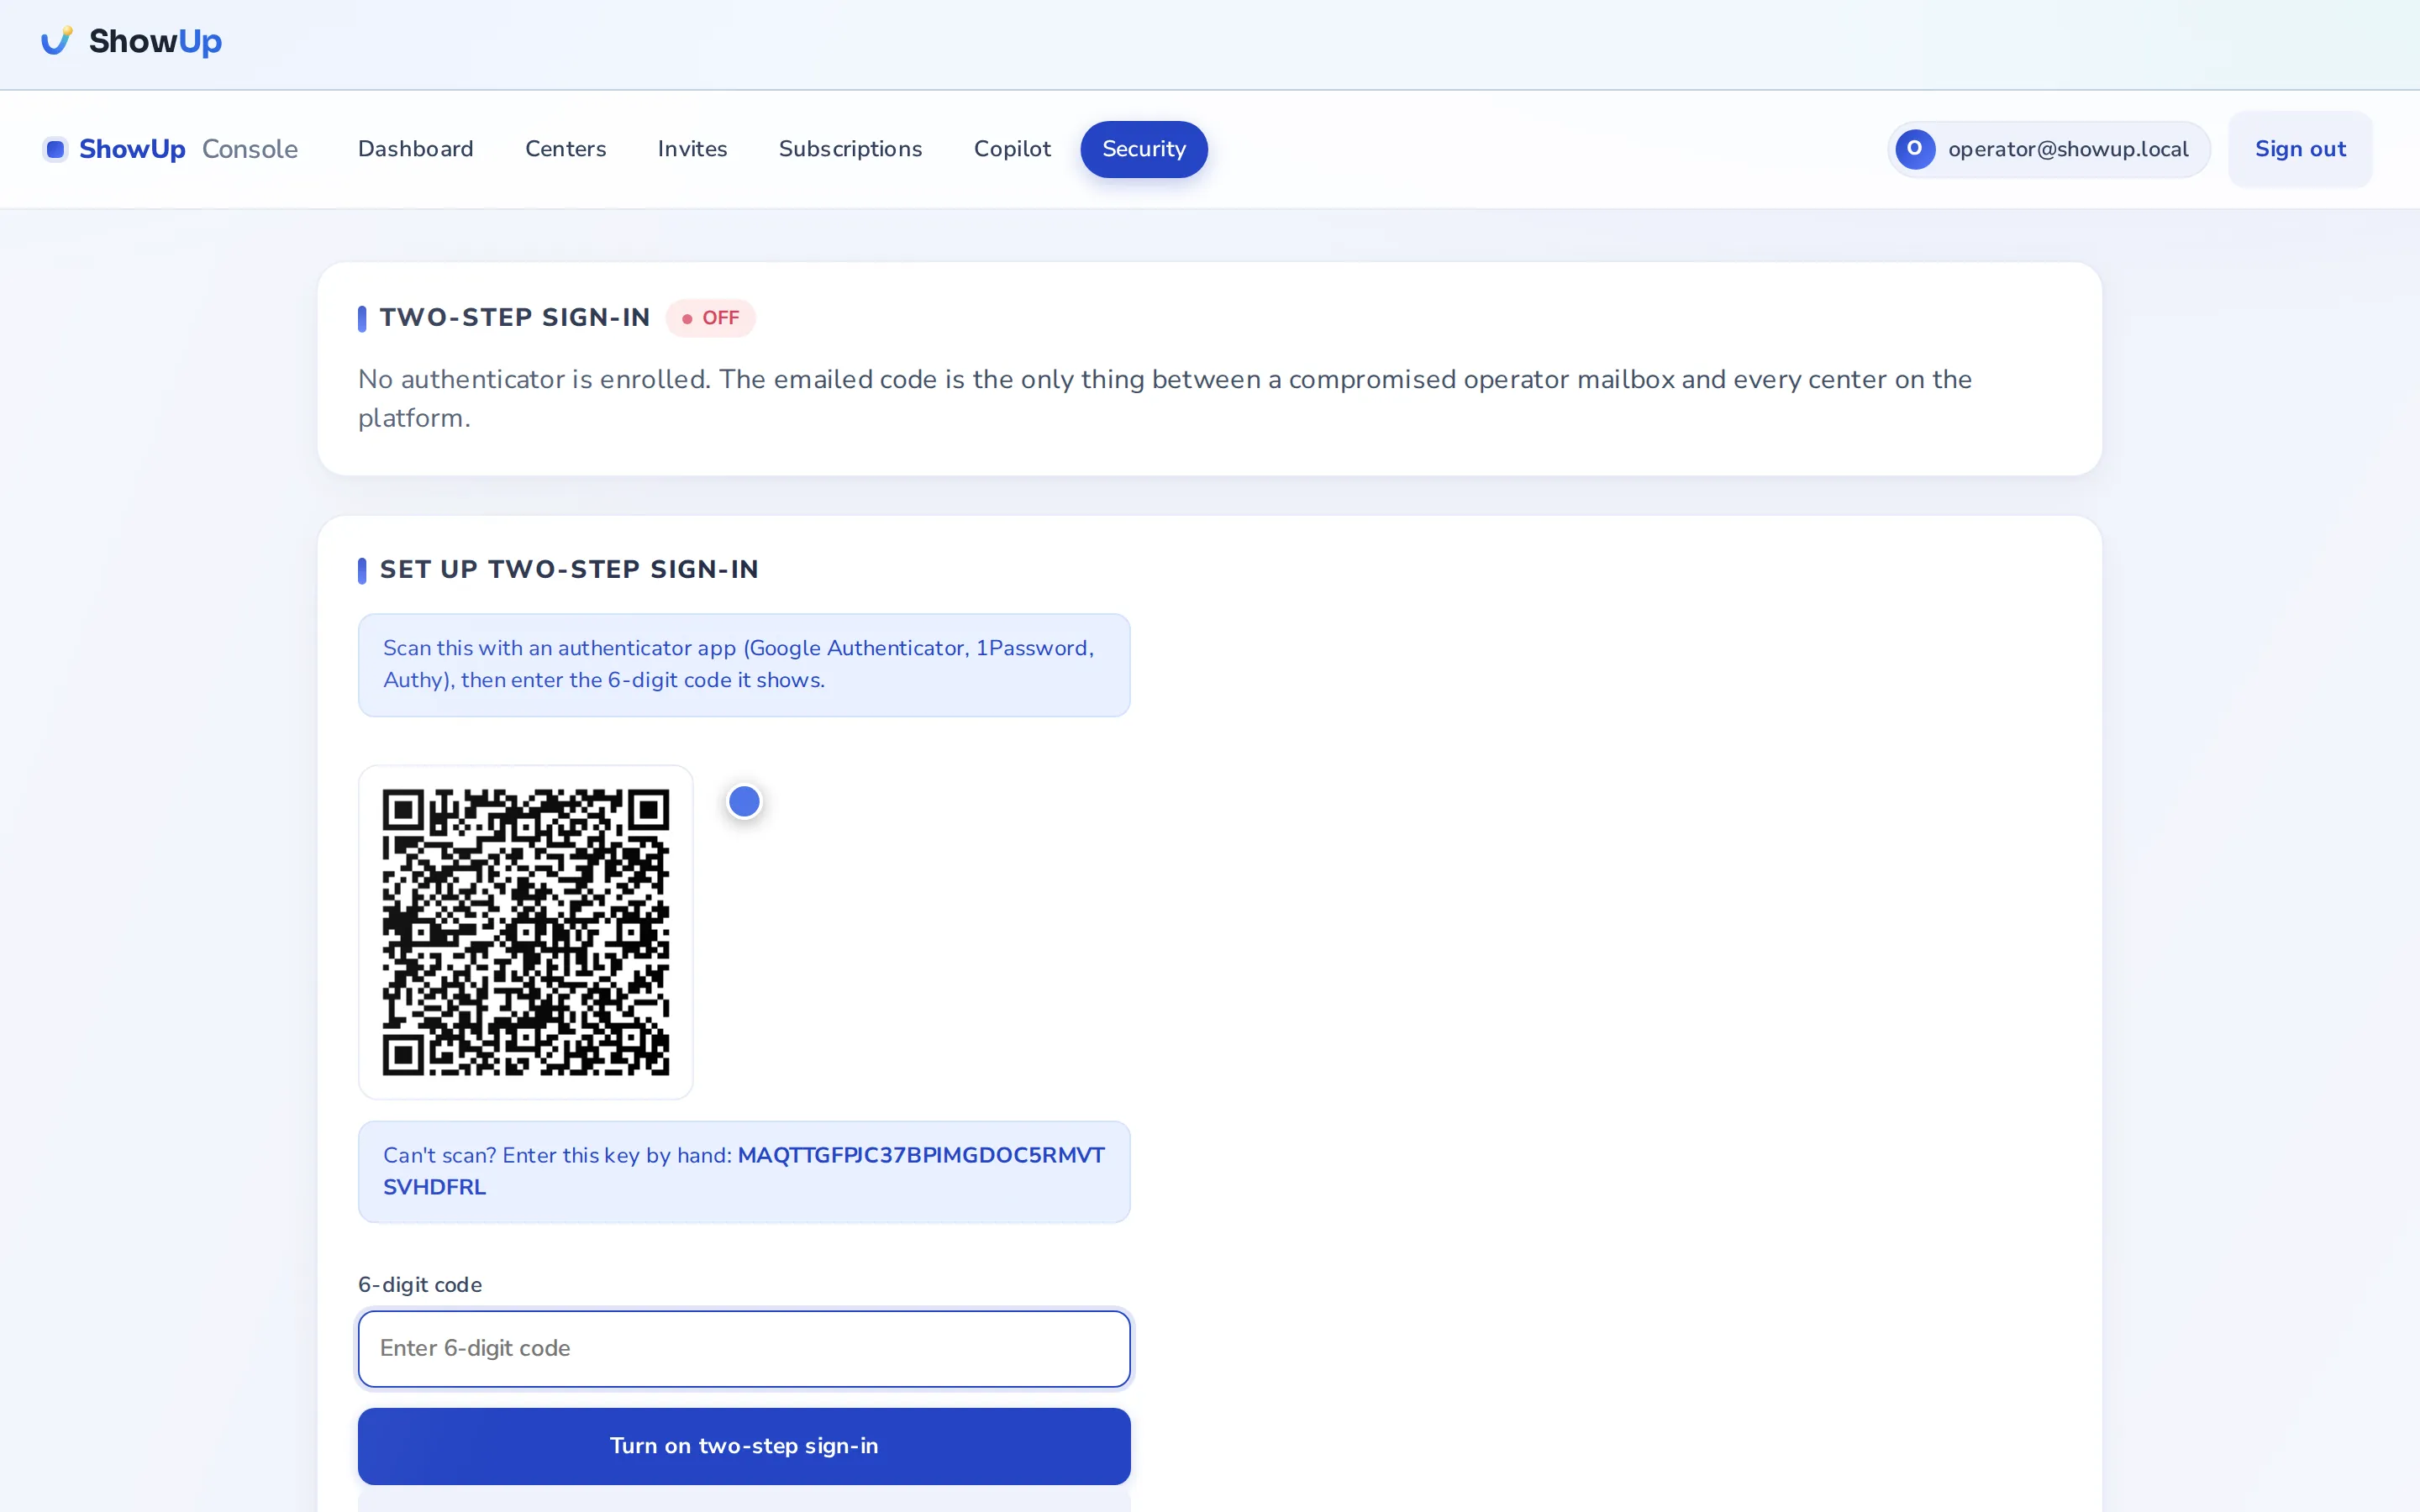Click the ShowUp Console brand text
The height and width of the screenshot is (1512, 2420).
(x=188, y=149)
